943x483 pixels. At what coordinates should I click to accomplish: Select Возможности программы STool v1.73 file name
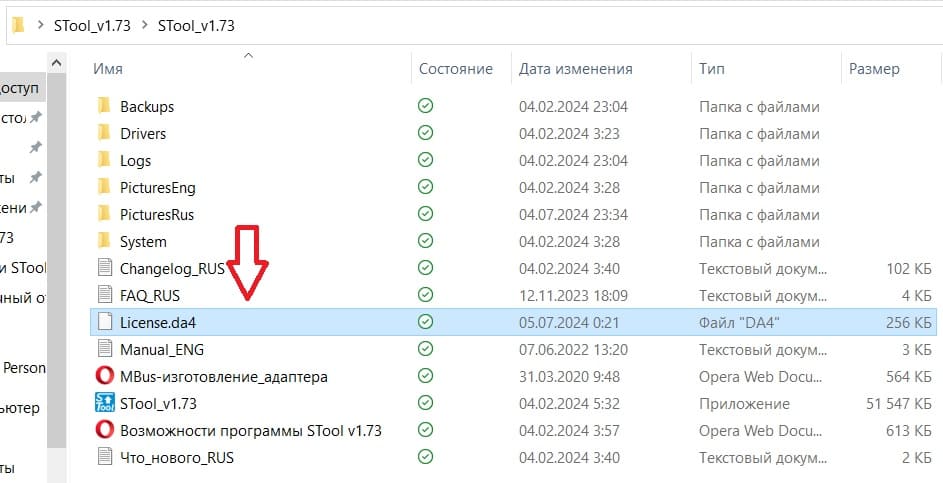click(x=251, y=431)
